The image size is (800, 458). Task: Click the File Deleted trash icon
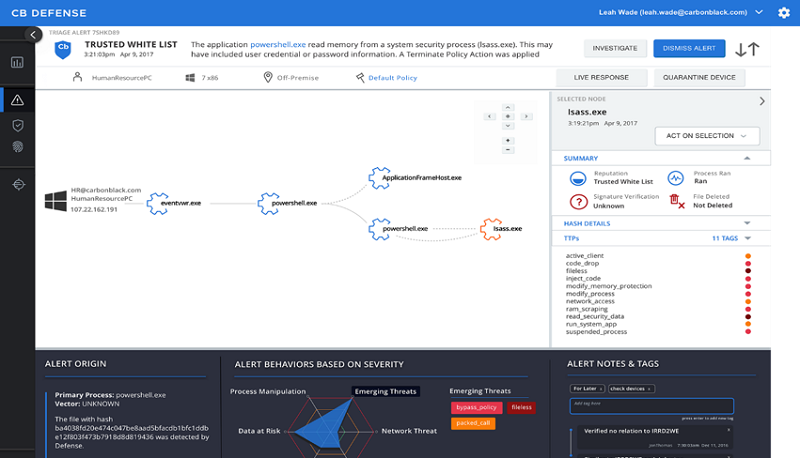click(x=677, y=201)
